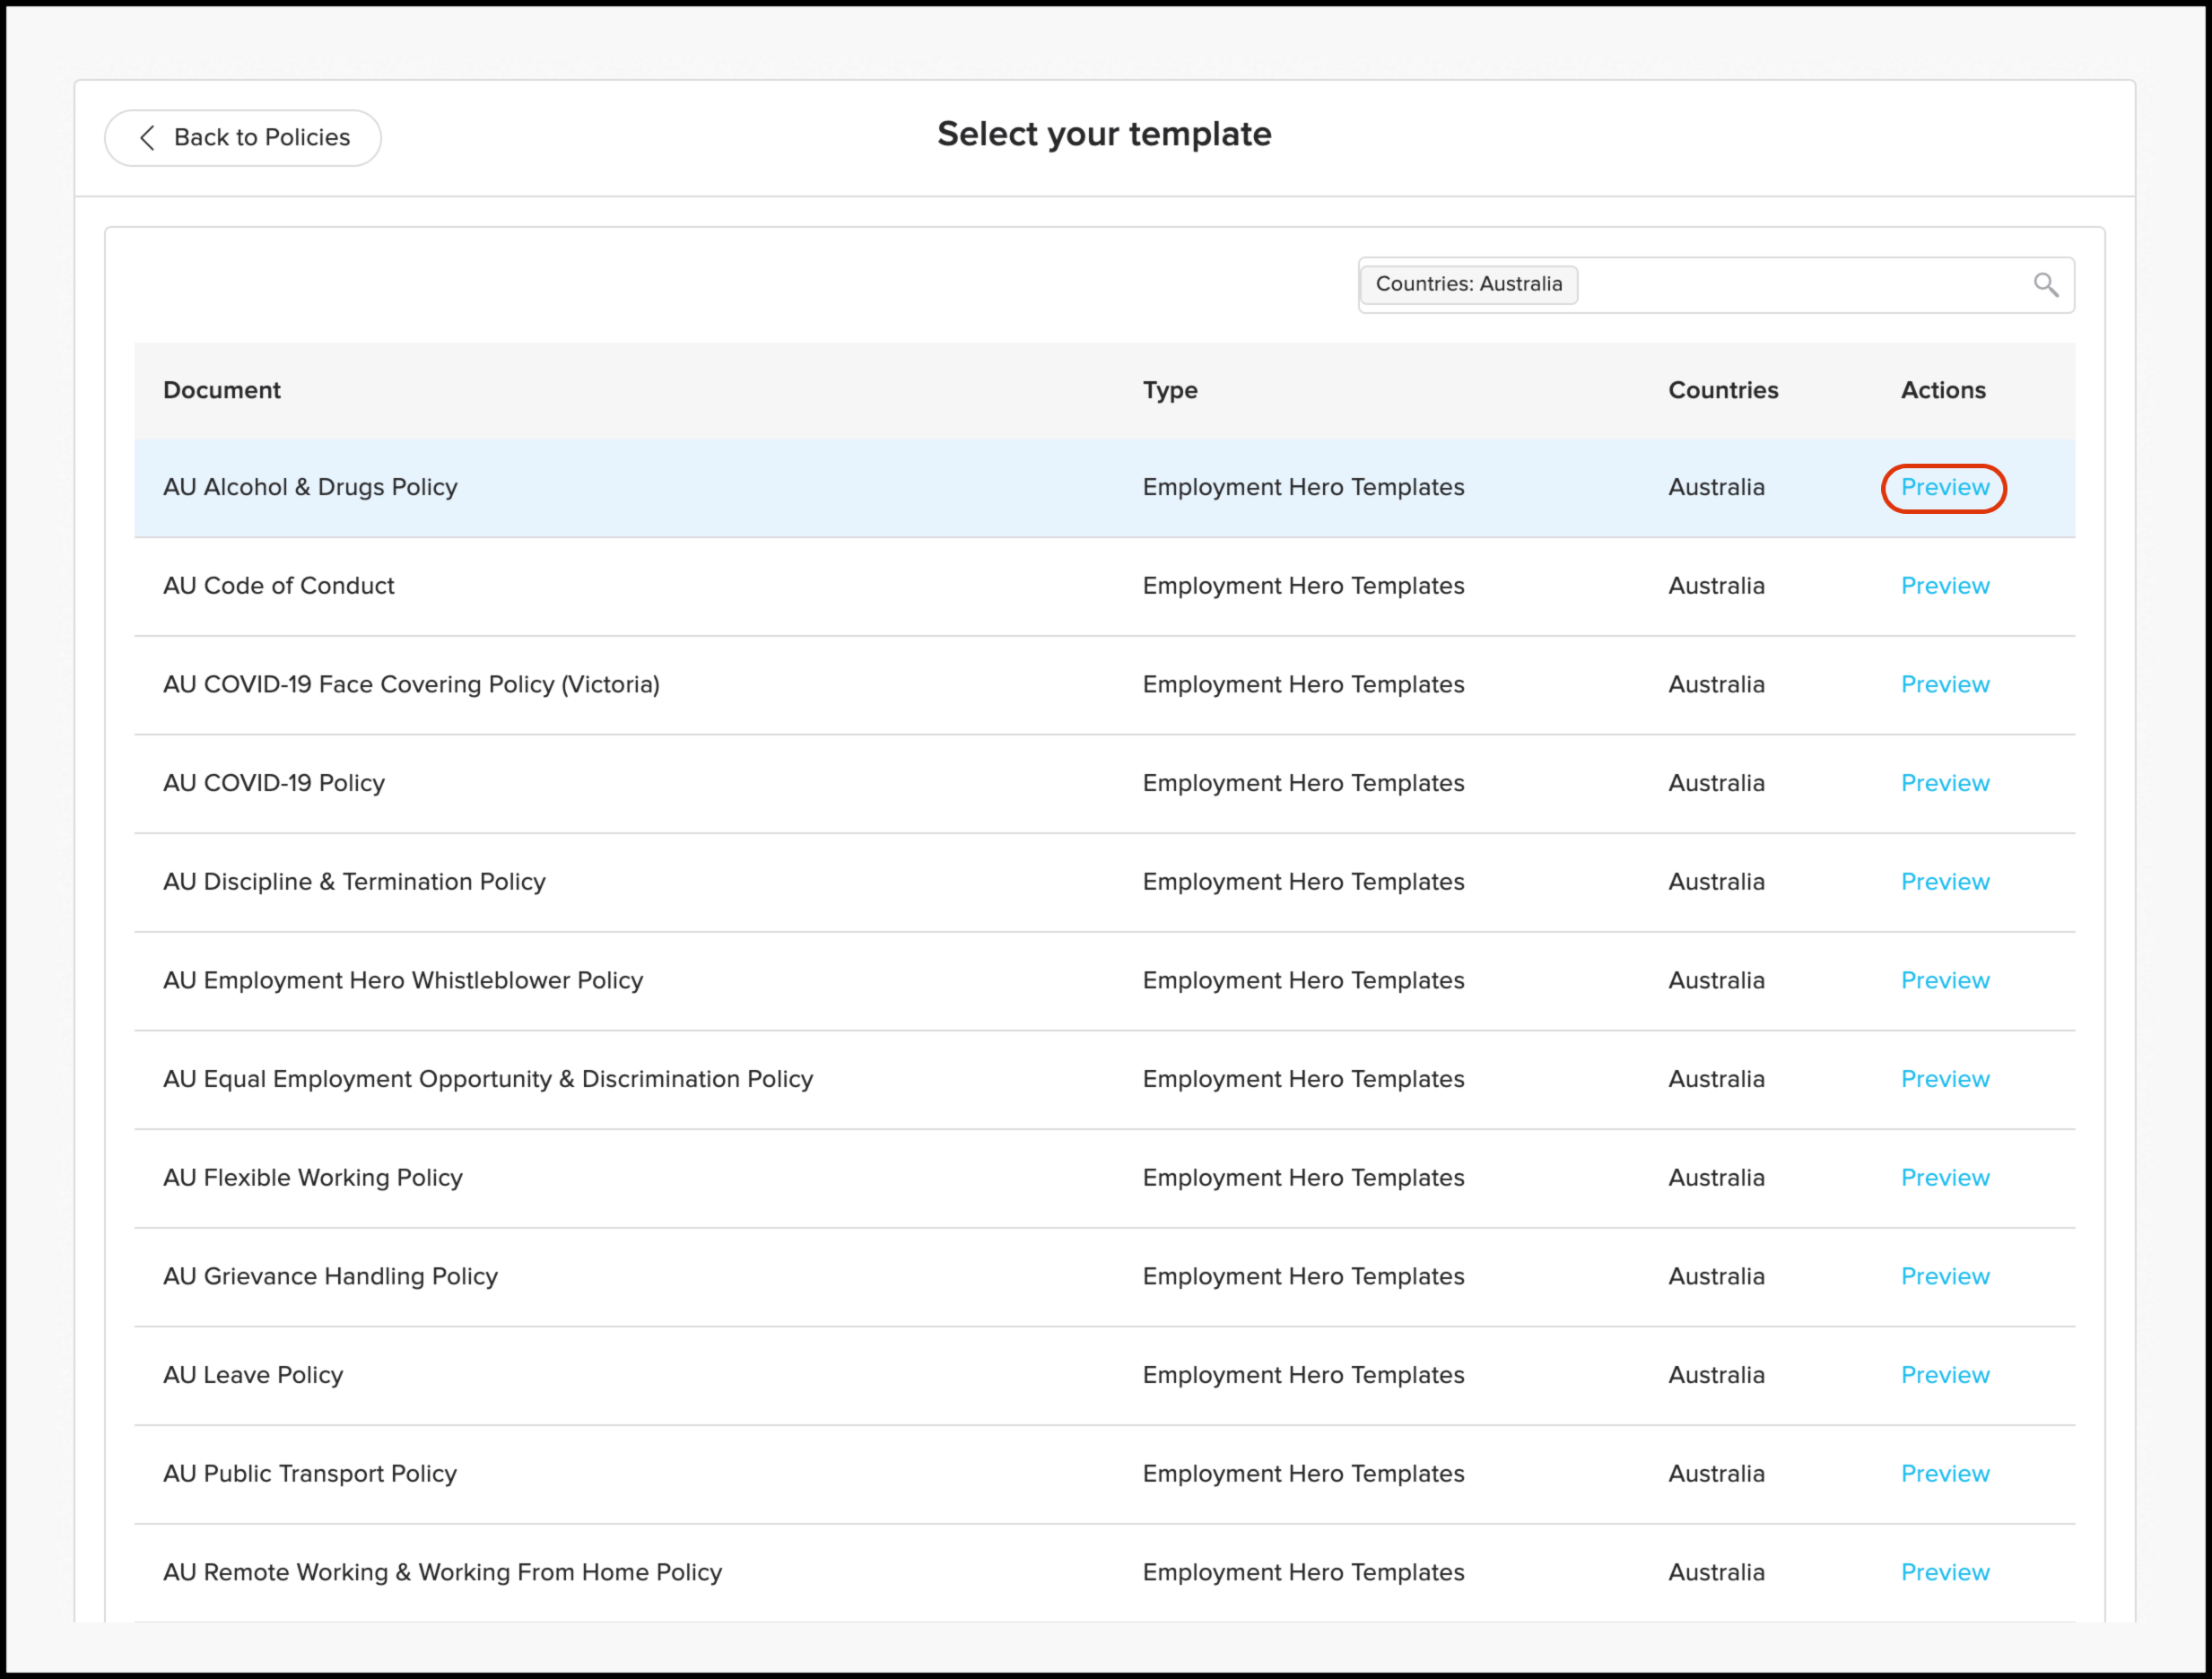Select the AU Leave Policy document
The width and height of the screenshot is (2212, 1679).
click(x=253, y=1376)
